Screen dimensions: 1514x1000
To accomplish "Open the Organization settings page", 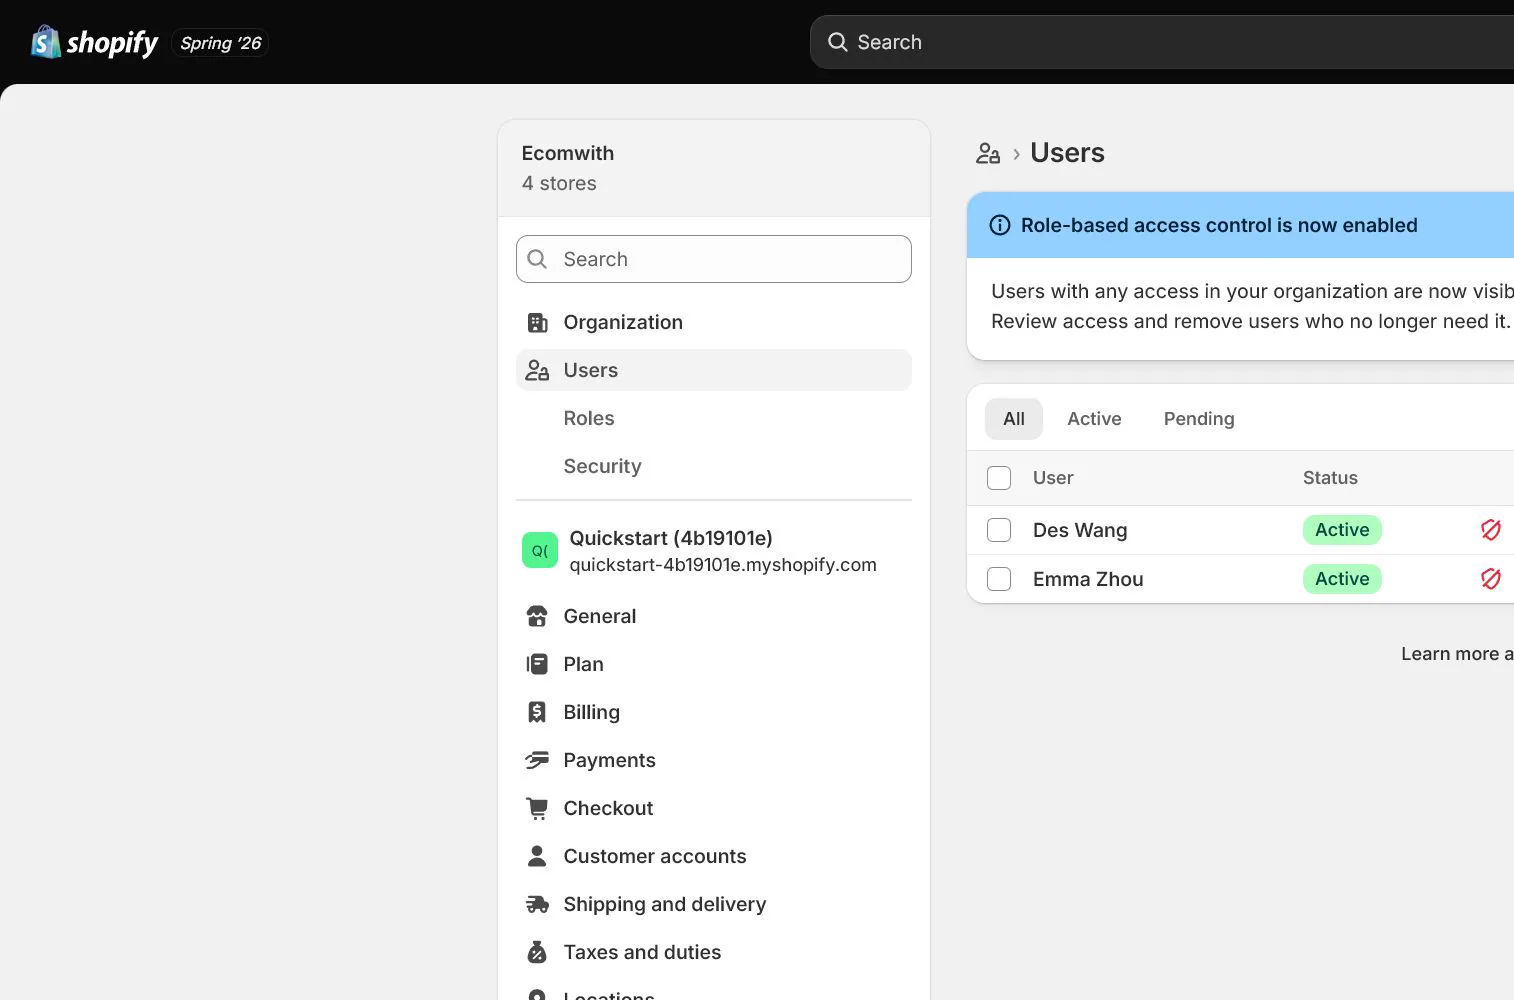I will (714, 322).
